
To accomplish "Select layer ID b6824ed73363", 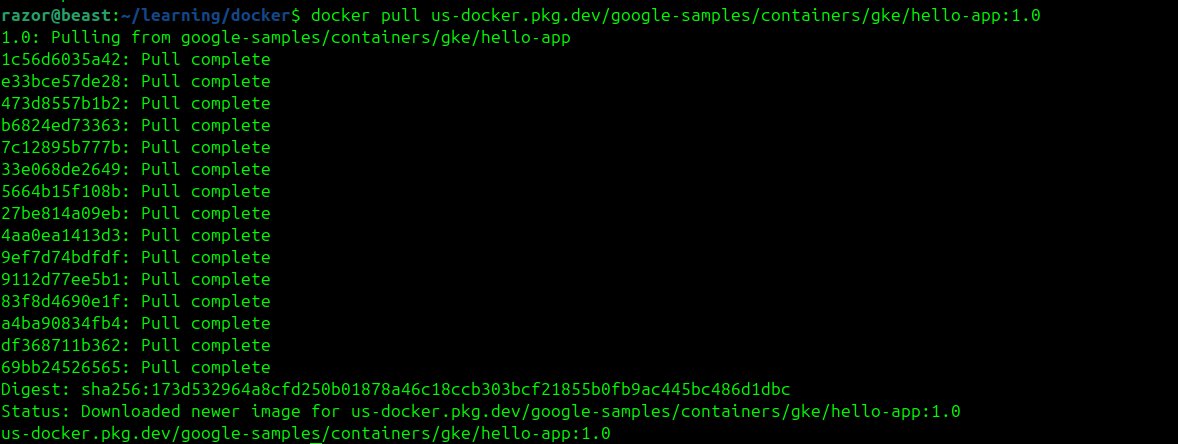I will click(62, 125).
